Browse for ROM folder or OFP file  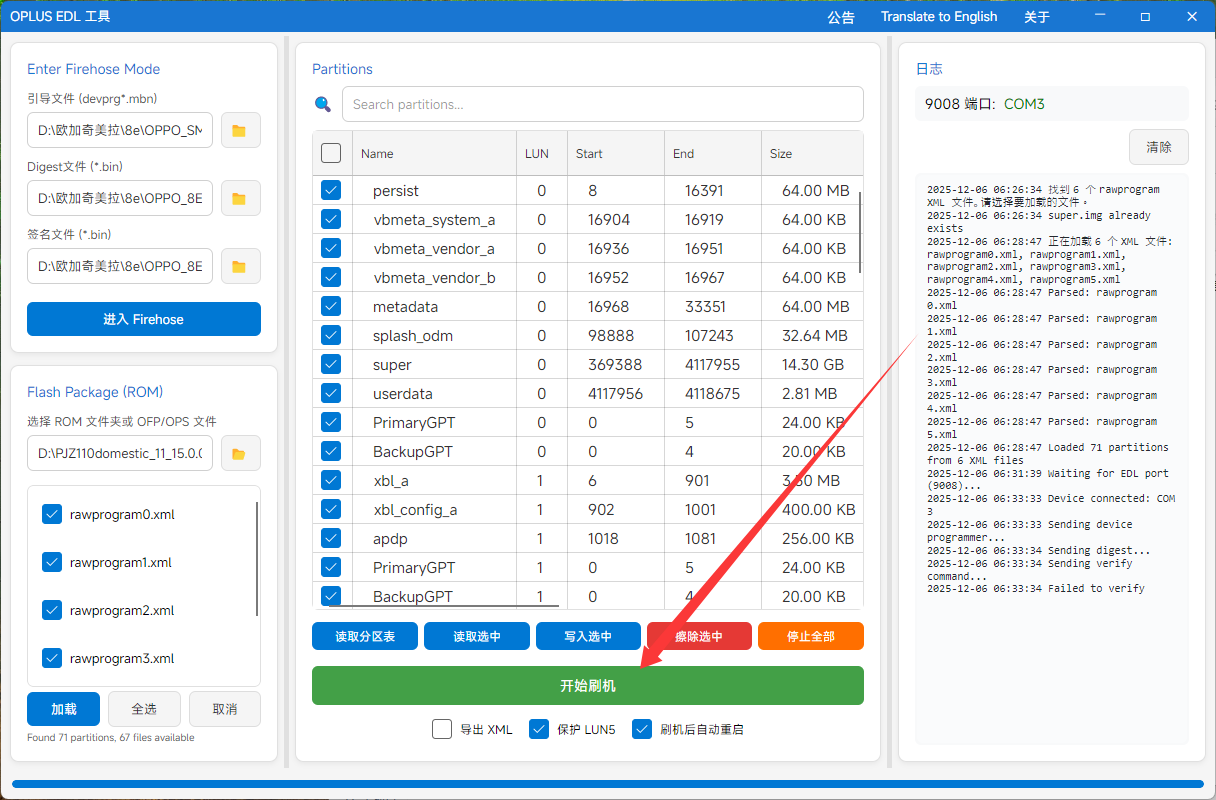(240, 454)
